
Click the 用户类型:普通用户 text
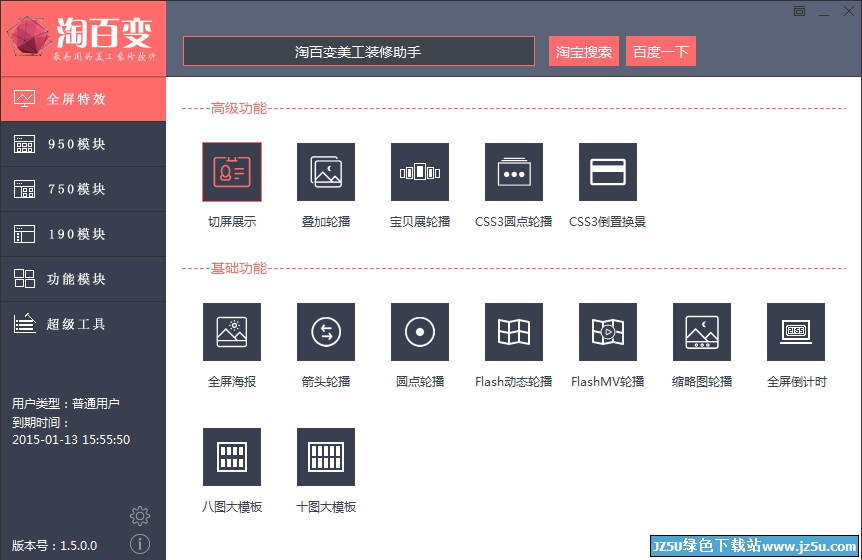click(66, 403)
